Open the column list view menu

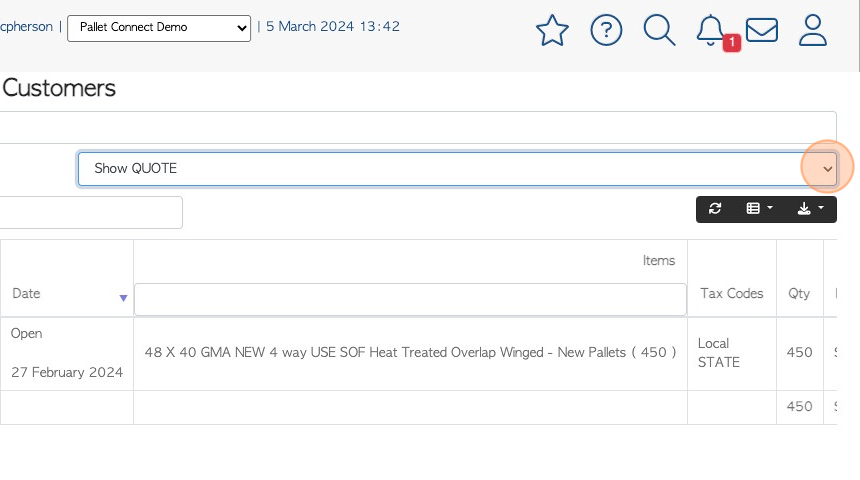[x=759, y=208]
